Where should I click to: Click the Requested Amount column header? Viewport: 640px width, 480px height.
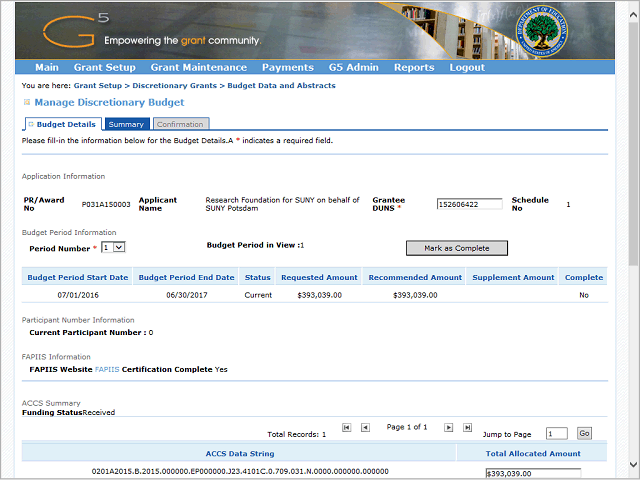click(x=319, y=278)
